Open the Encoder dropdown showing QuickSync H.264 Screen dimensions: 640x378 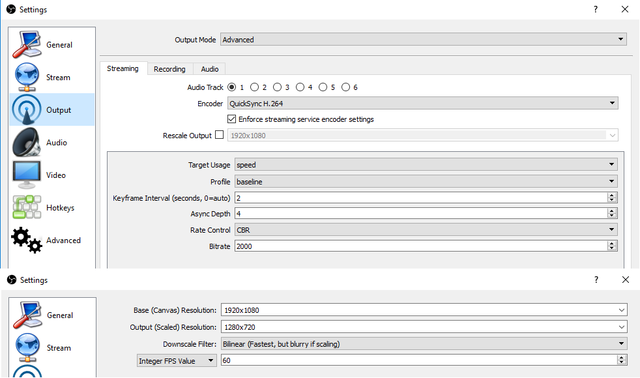[x=422, y=103]
